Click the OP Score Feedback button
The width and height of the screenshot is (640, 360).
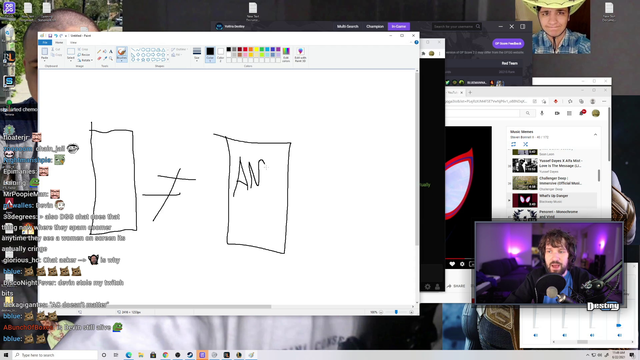pos(508,43)
